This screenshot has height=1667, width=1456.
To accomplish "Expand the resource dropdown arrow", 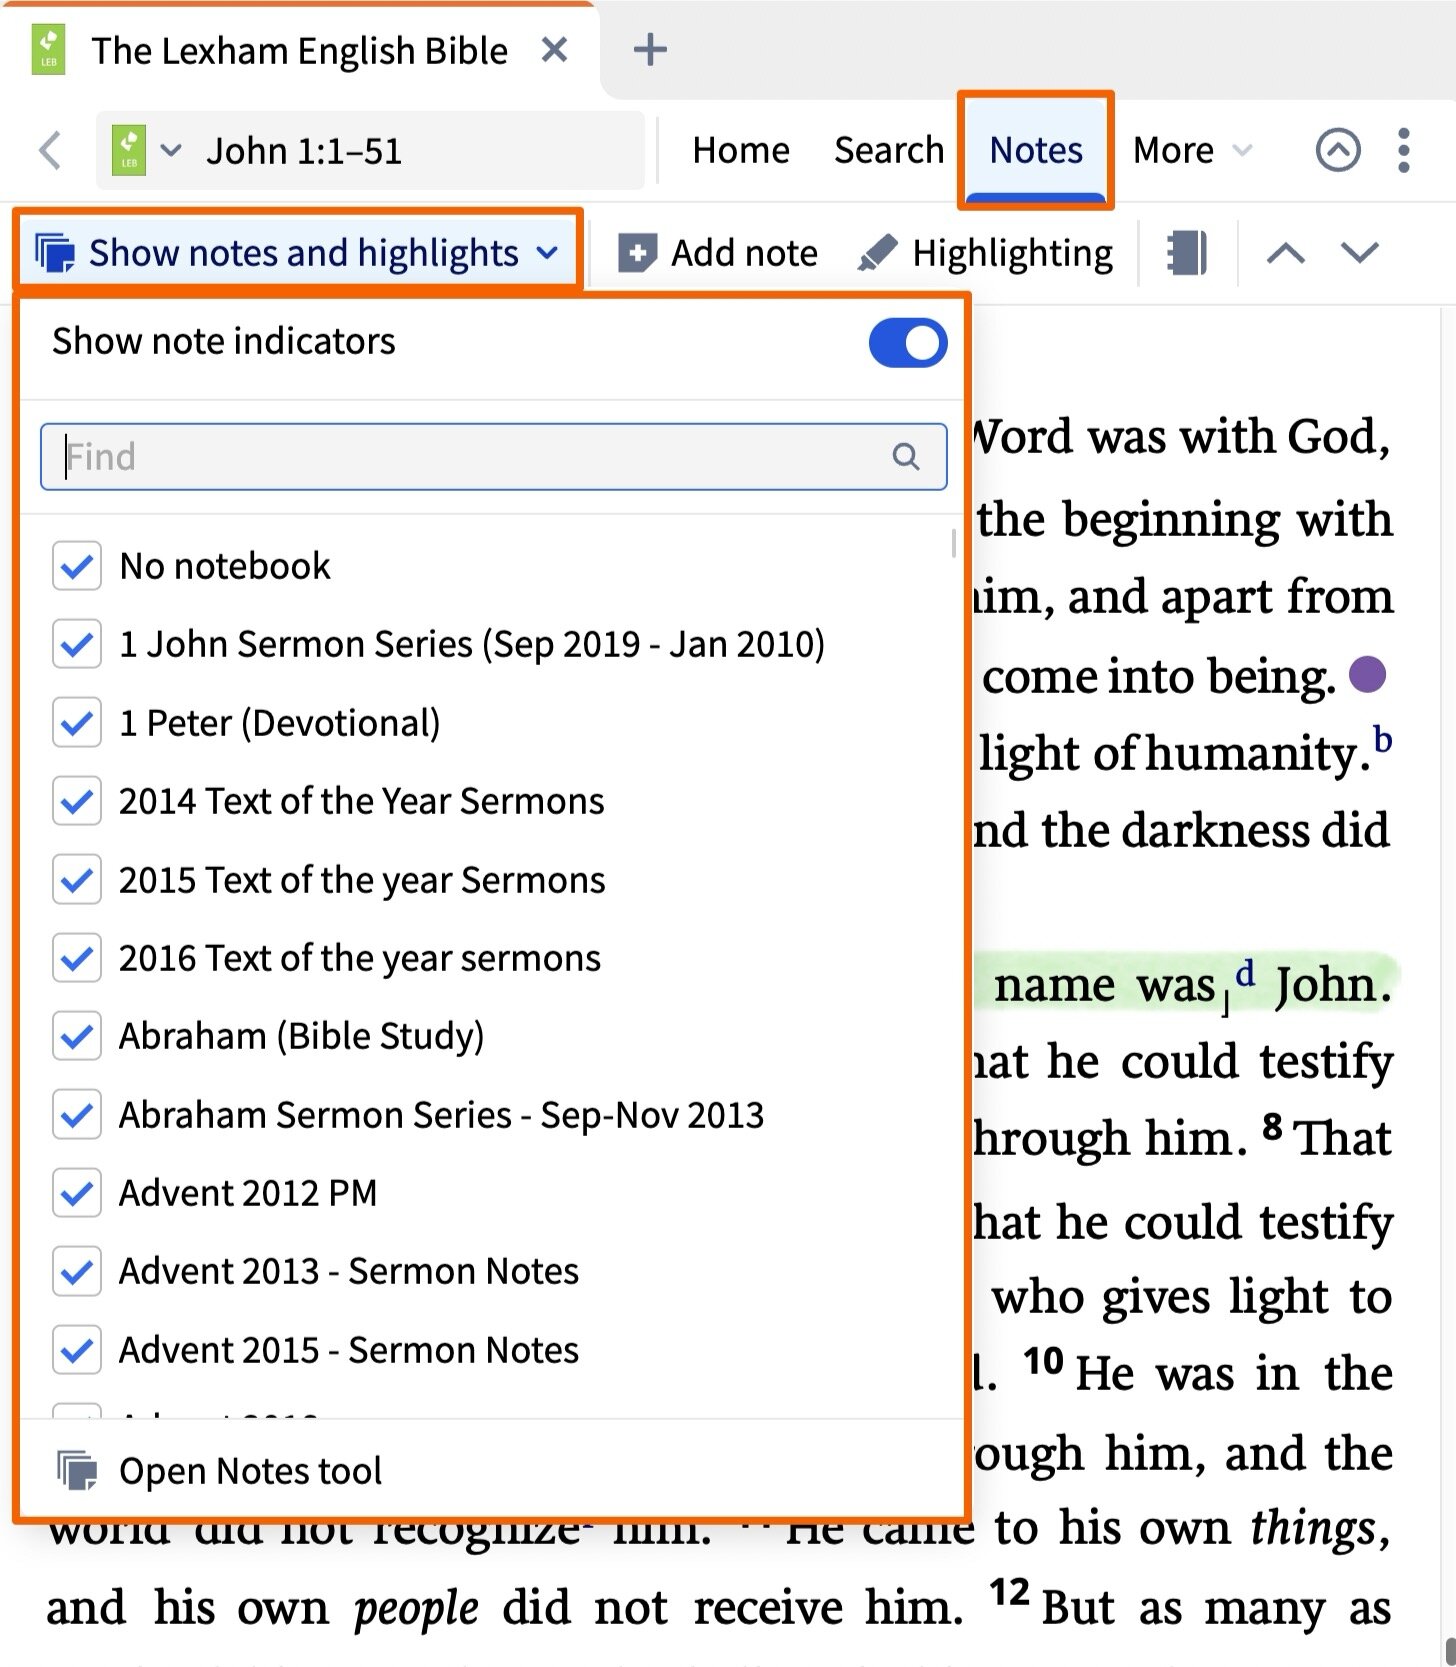I will [171, 151].
